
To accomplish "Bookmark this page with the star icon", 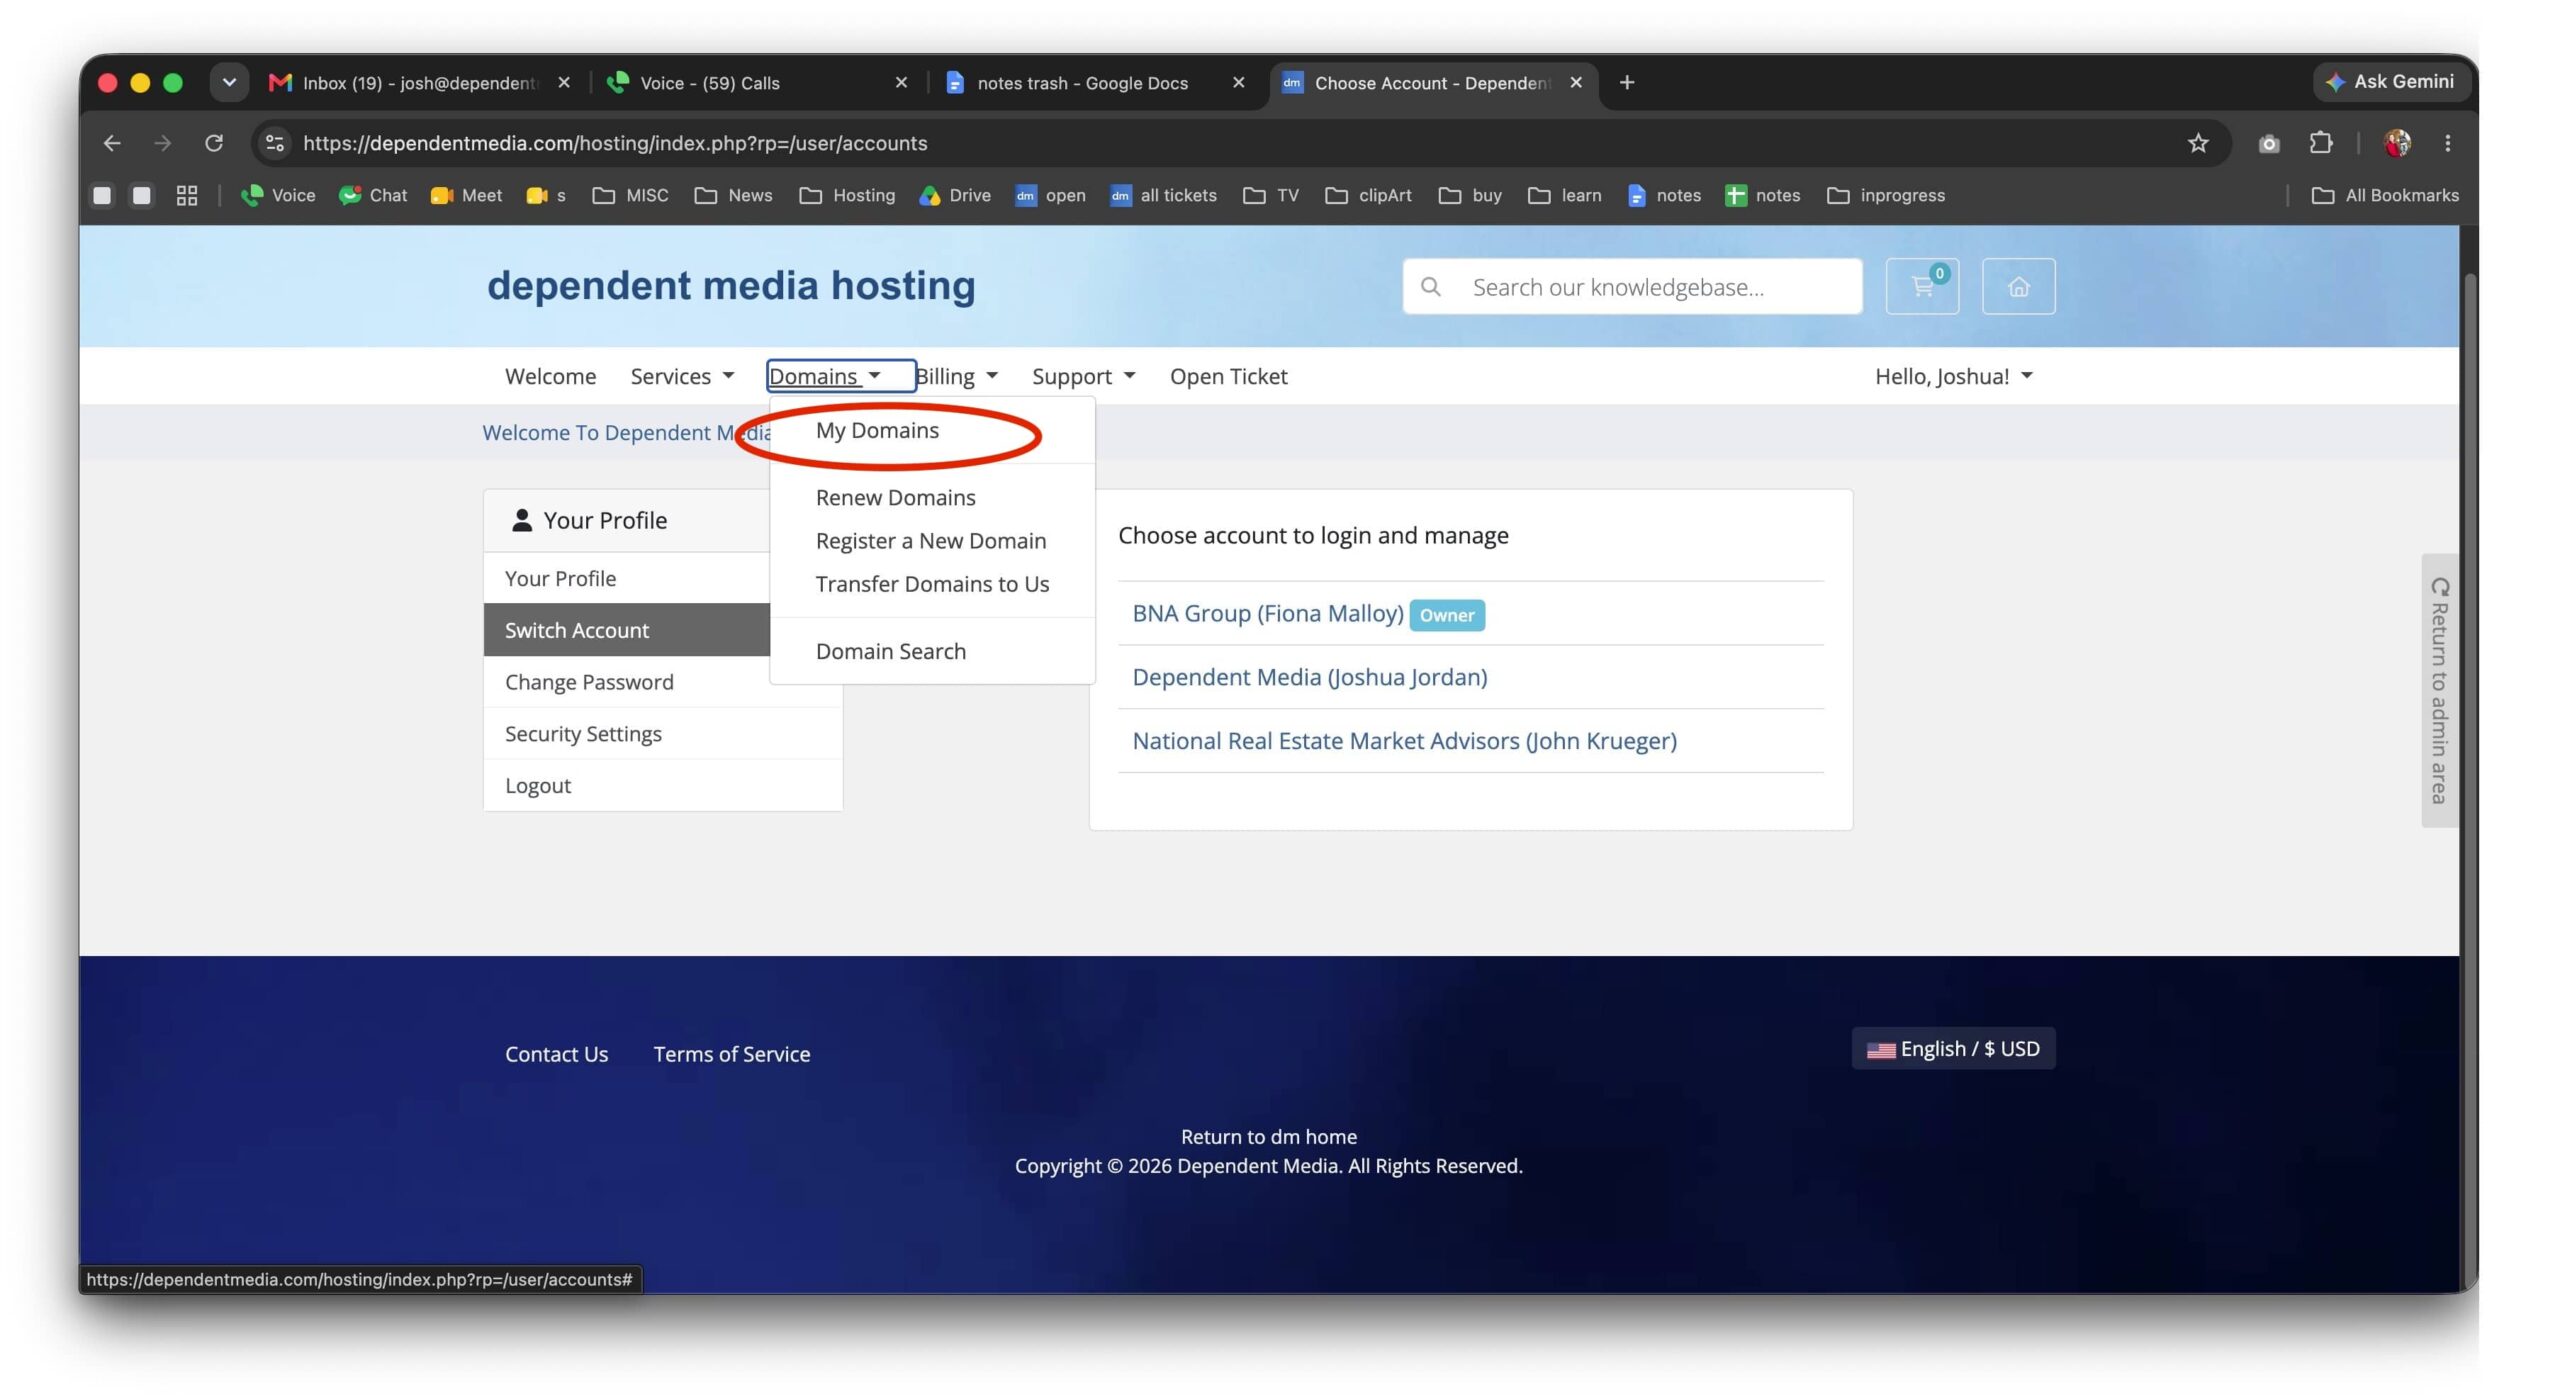I will point(2197,143).
